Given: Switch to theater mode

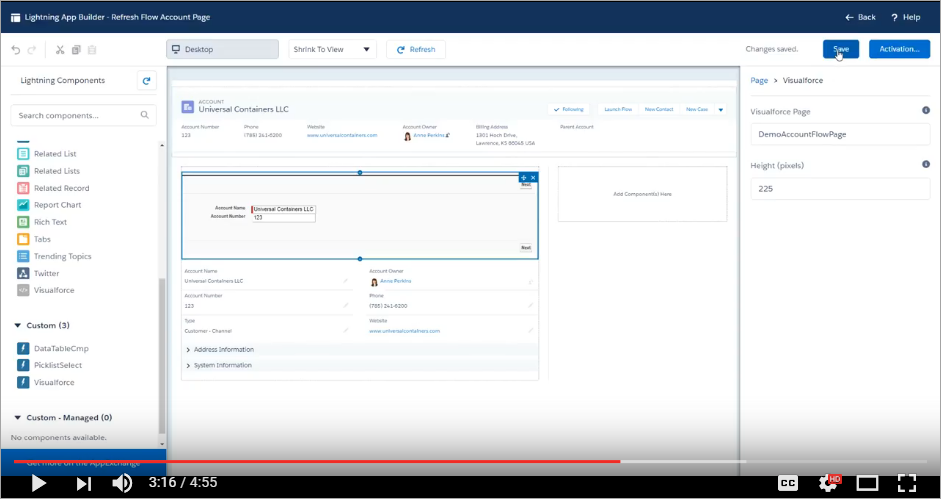Looking at the screenshot, I should (867, 483).
